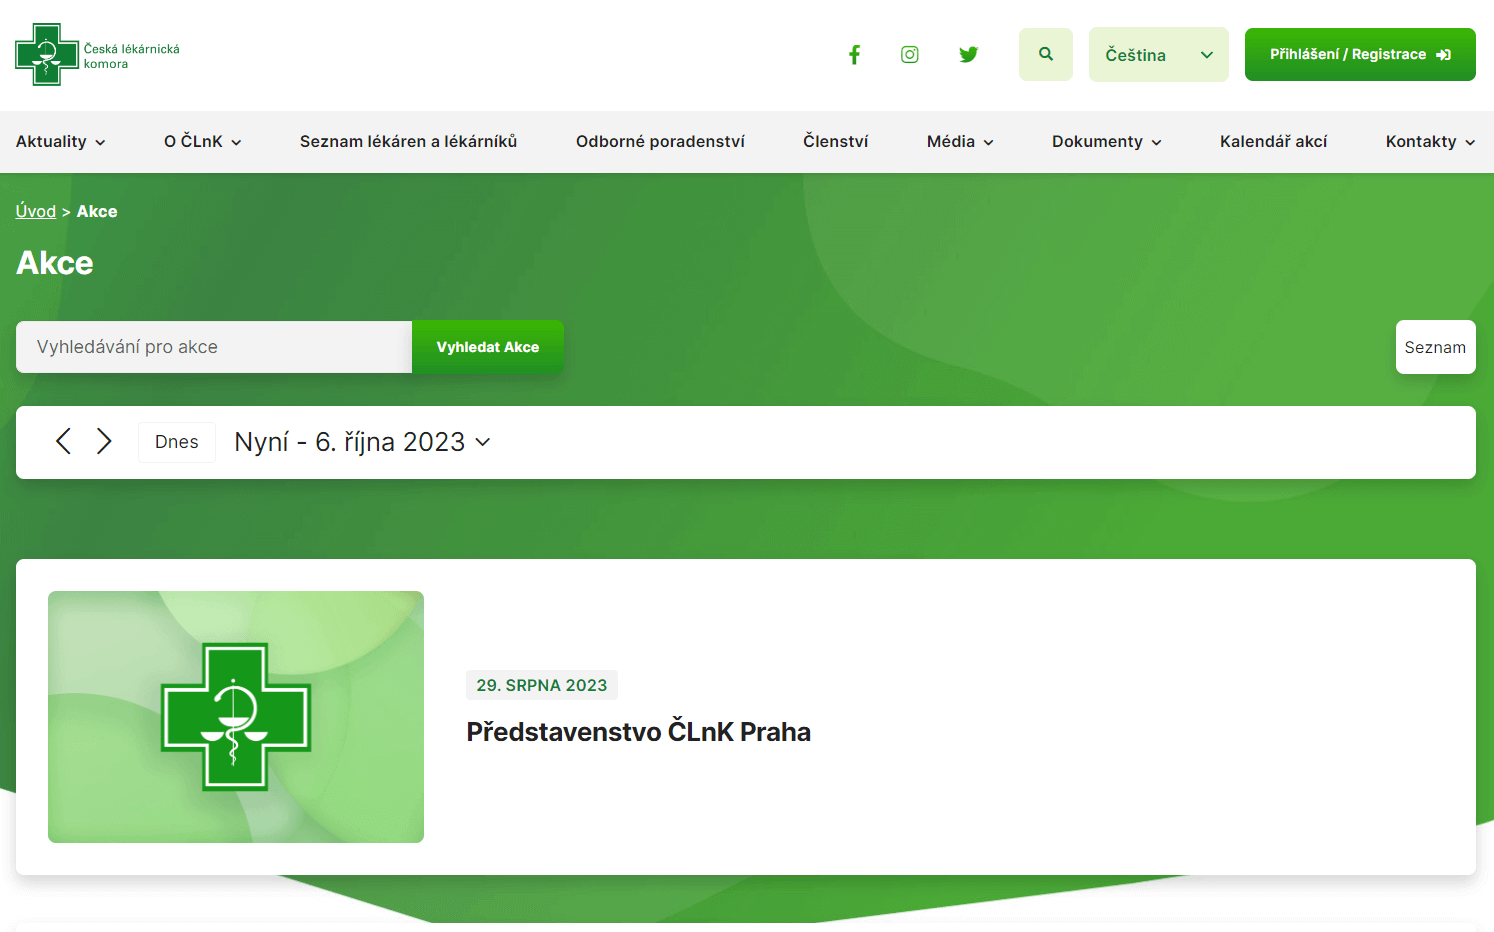Go to previous events with left arrow
Screen dimensions: 1494x932
(x=63, y=441)
